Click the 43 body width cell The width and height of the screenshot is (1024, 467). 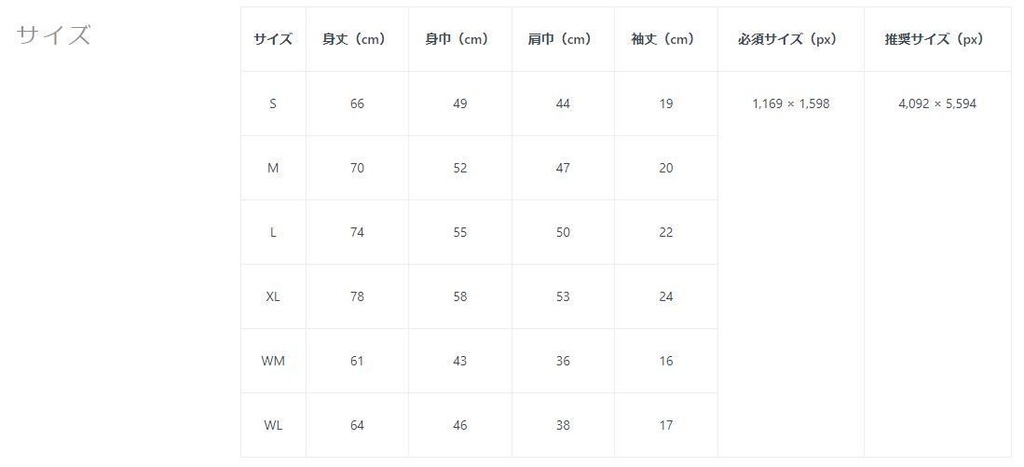(460, 361)
